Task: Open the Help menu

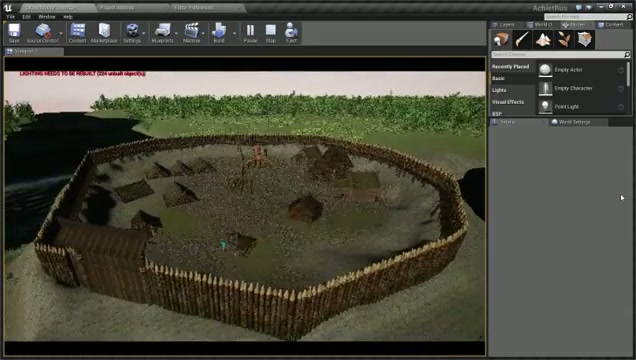Action: coord(68,17)
